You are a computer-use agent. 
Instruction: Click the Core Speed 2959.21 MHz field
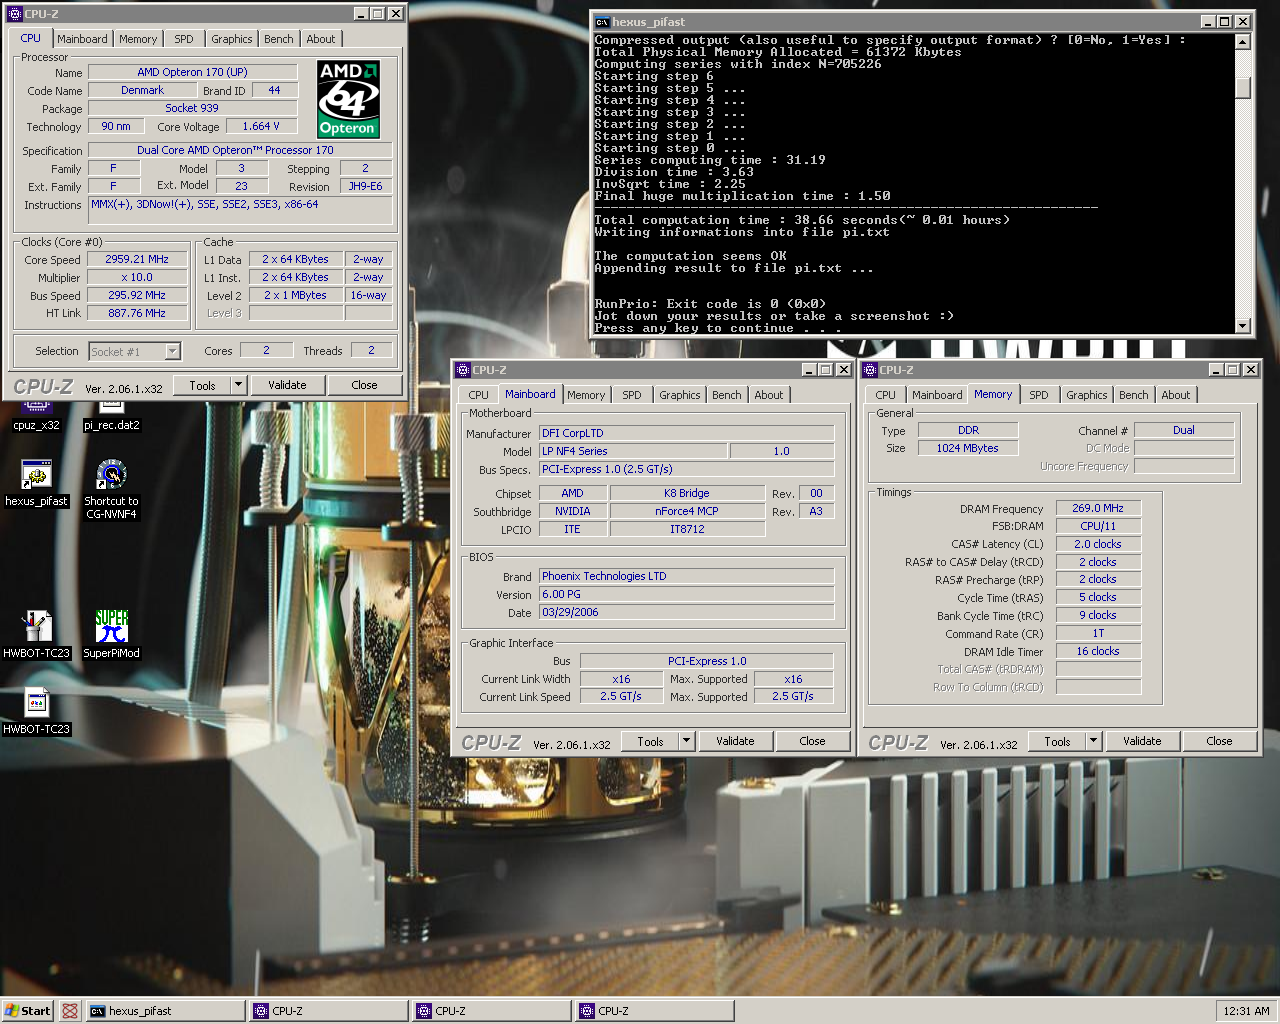point(137,259)
